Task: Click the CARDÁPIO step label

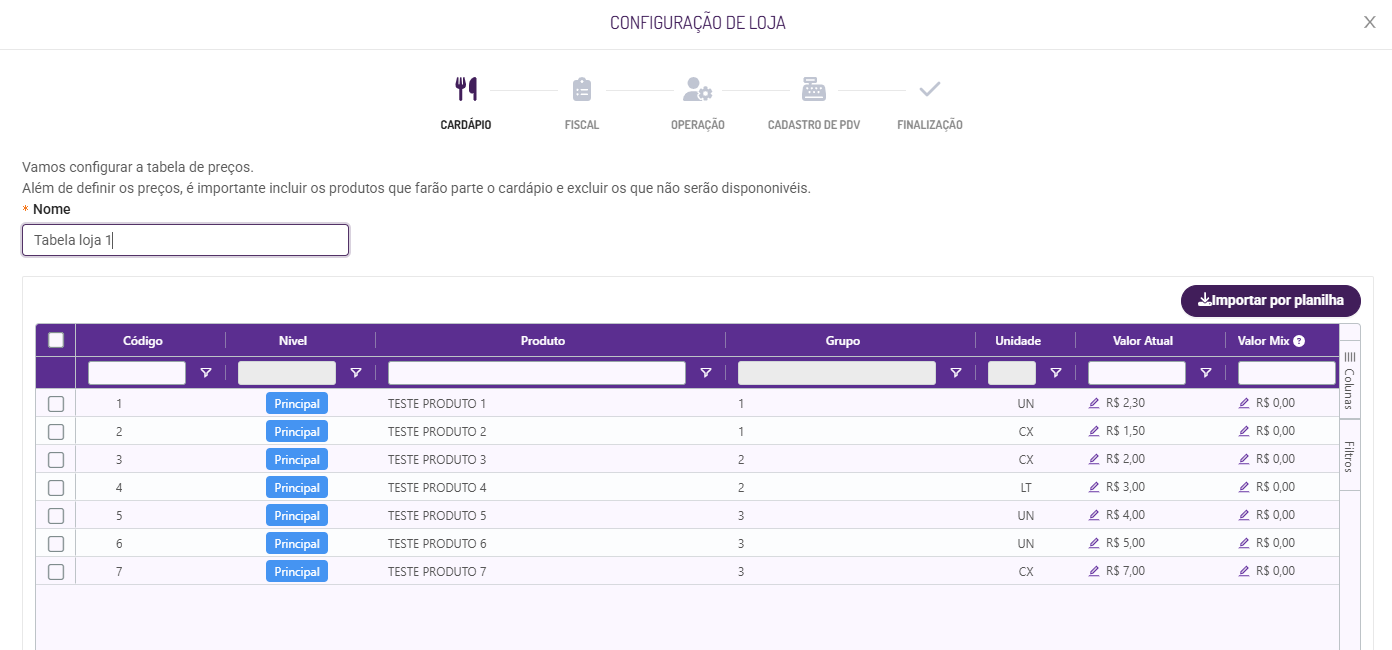Action: [x=466, y=125]
